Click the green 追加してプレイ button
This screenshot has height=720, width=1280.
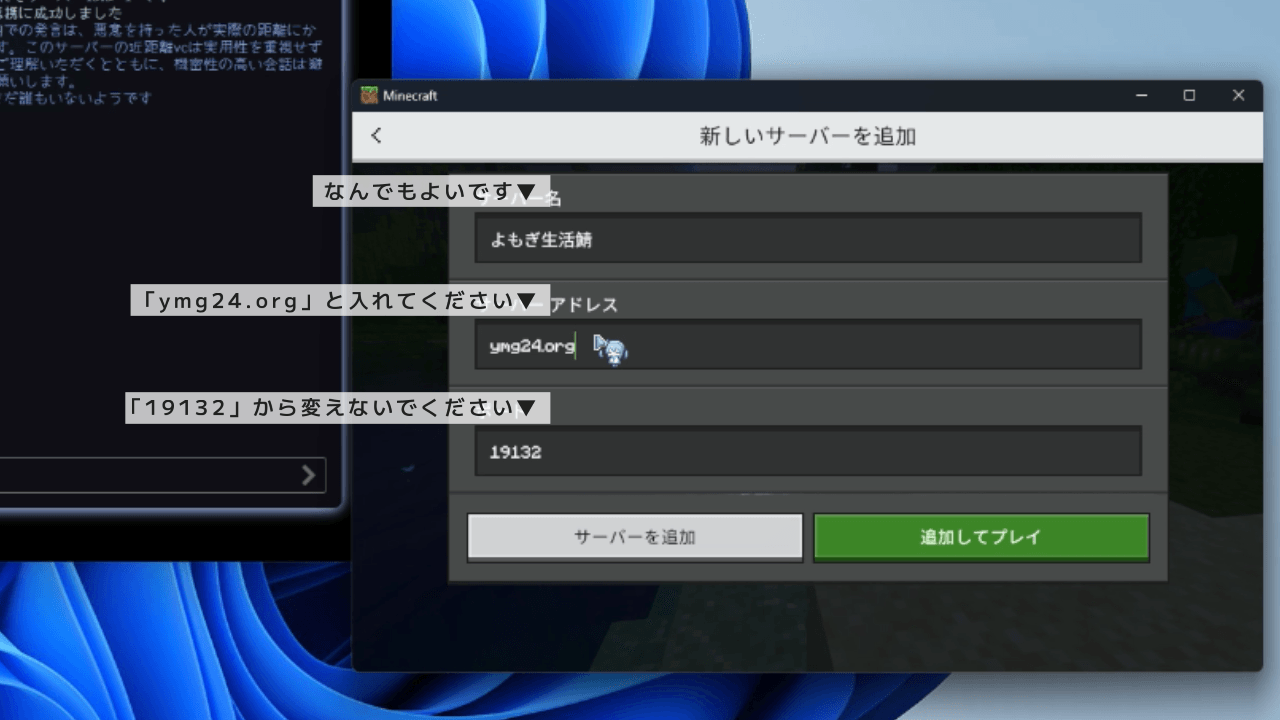pos(981,537)
